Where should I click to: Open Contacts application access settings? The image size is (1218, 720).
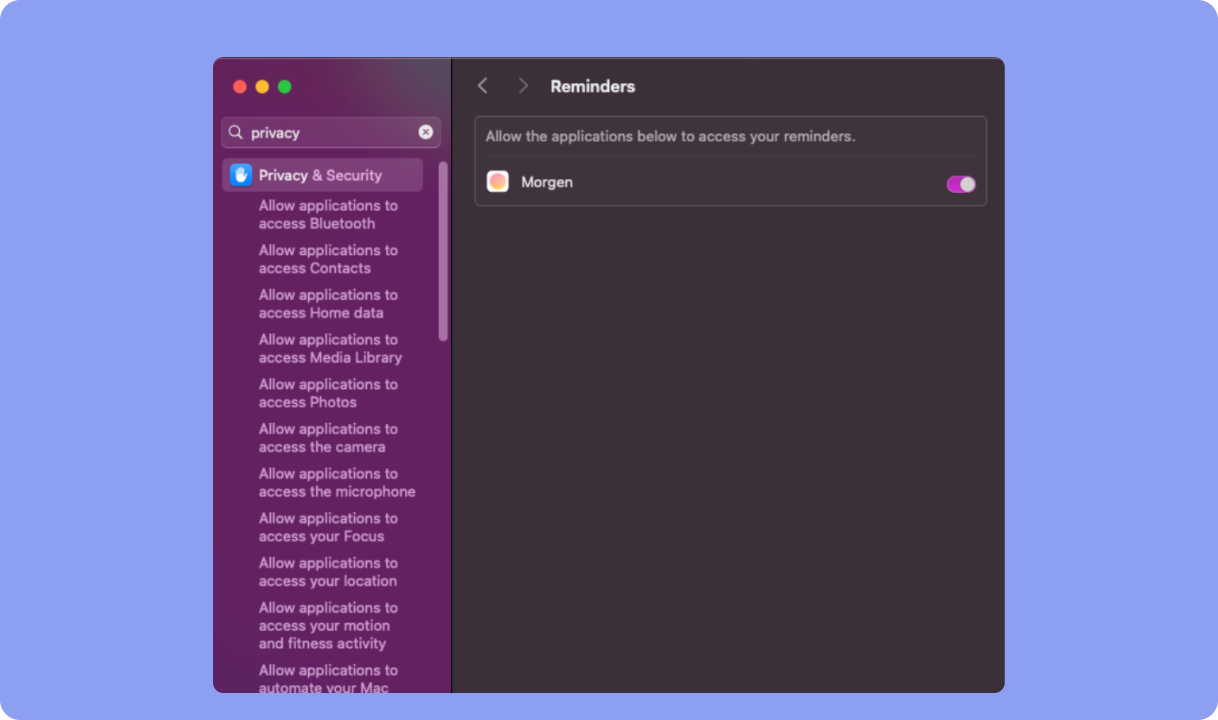point(328,259)
